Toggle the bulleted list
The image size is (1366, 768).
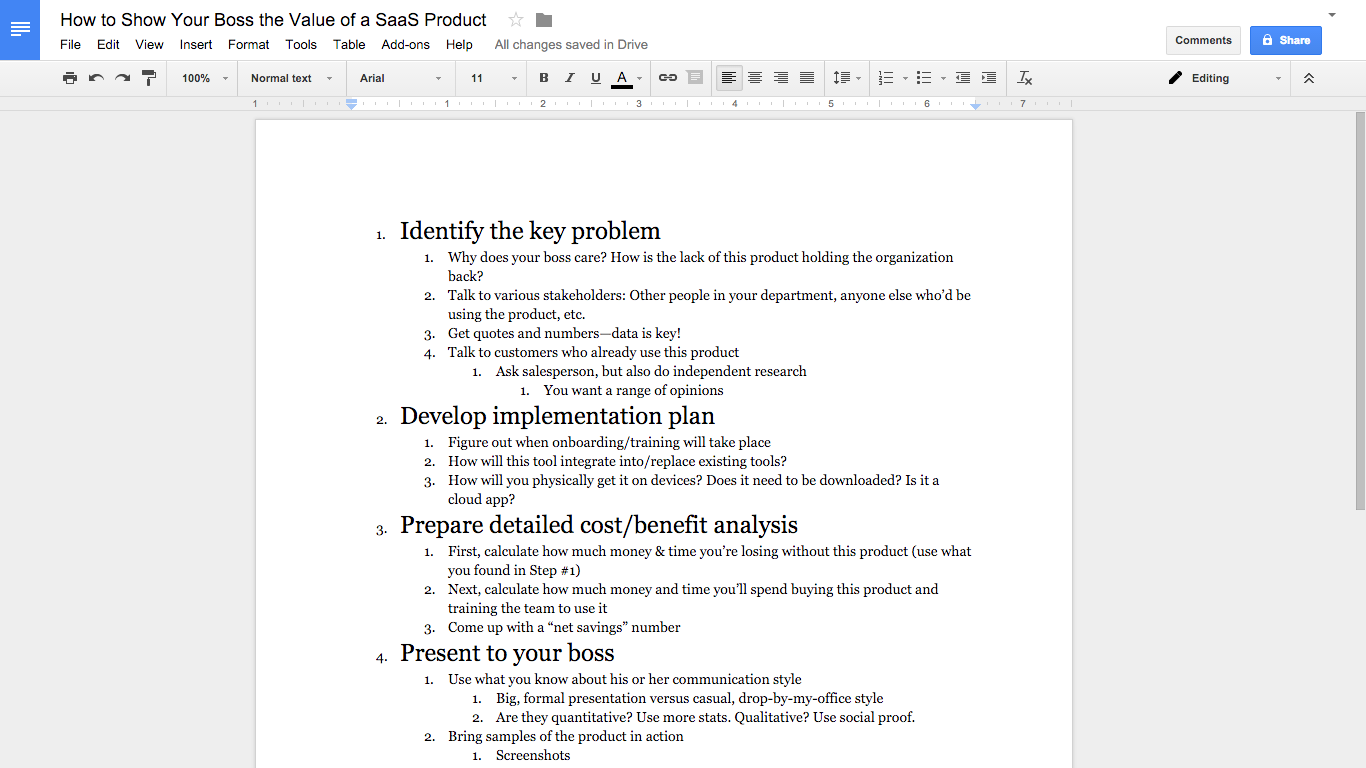(x=924, y=78)
